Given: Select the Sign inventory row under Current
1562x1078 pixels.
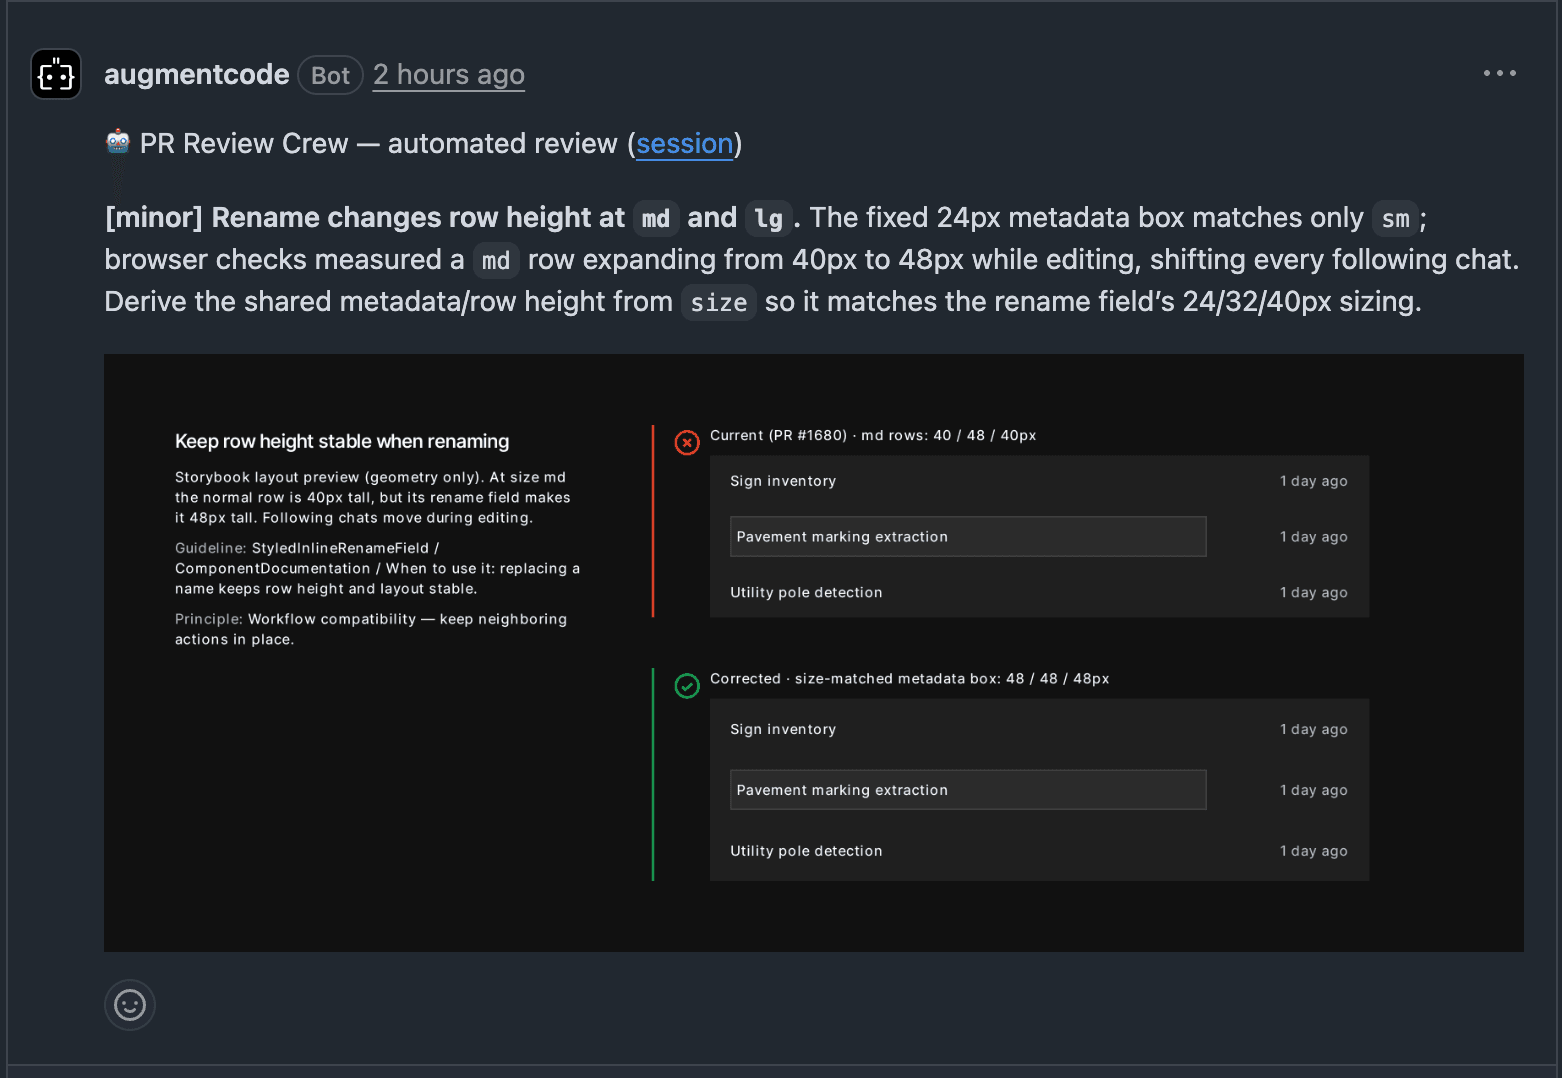Looking at the screenshot, I should pyautogui.click(x=1039, y=481).
